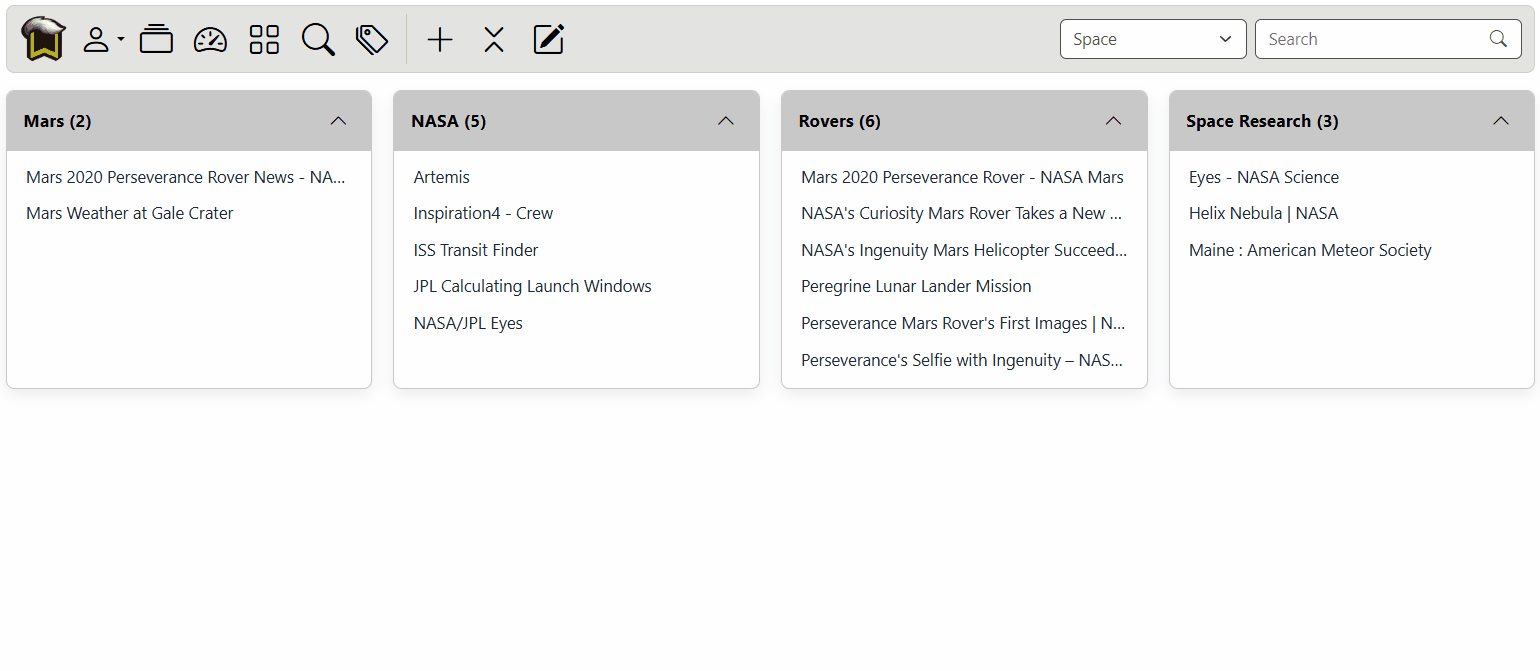Open NASA's Ingenuity Mars Helicopter bookmark
Screen dimensions: 1540x671
[x=964, y=250]
